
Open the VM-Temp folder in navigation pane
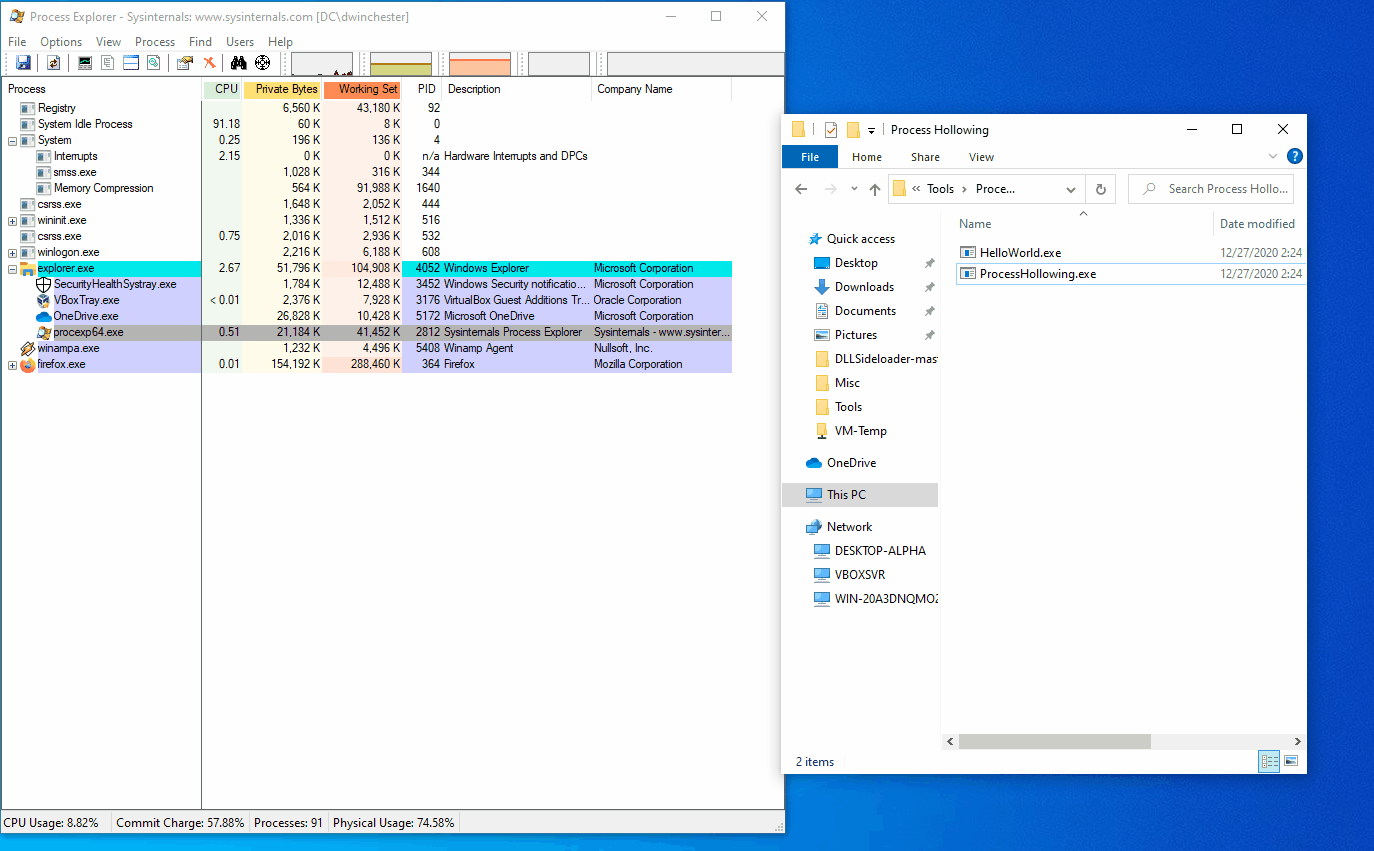pos(860,431)
